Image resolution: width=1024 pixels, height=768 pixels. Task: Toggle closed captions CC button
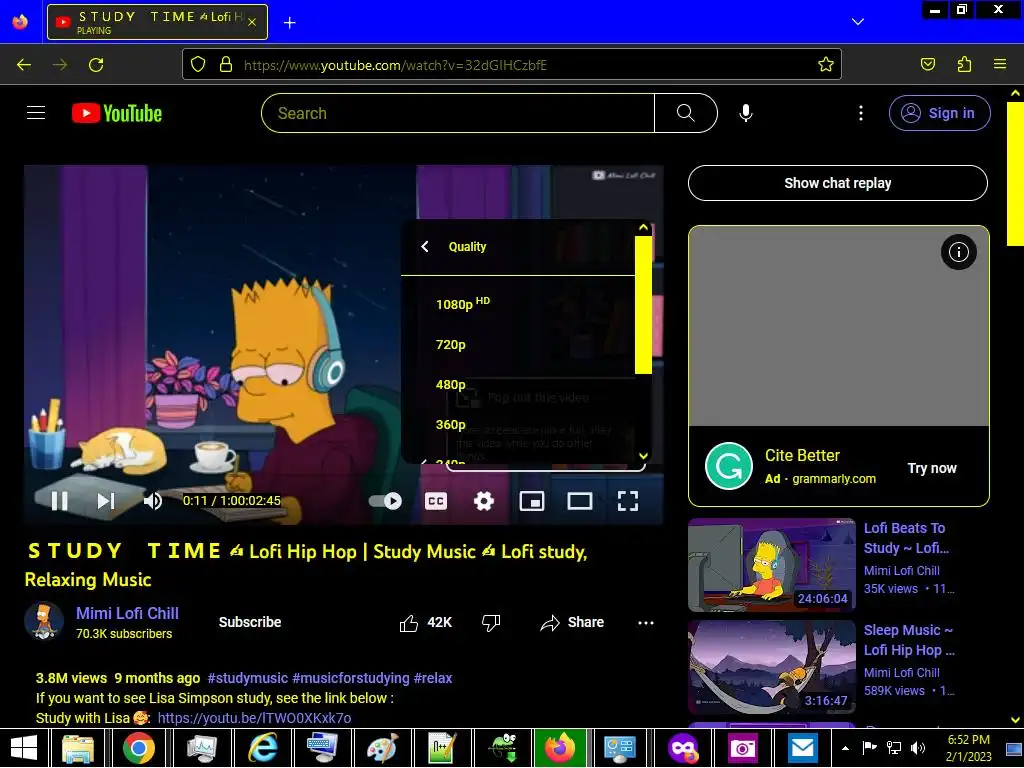point(436,501)
